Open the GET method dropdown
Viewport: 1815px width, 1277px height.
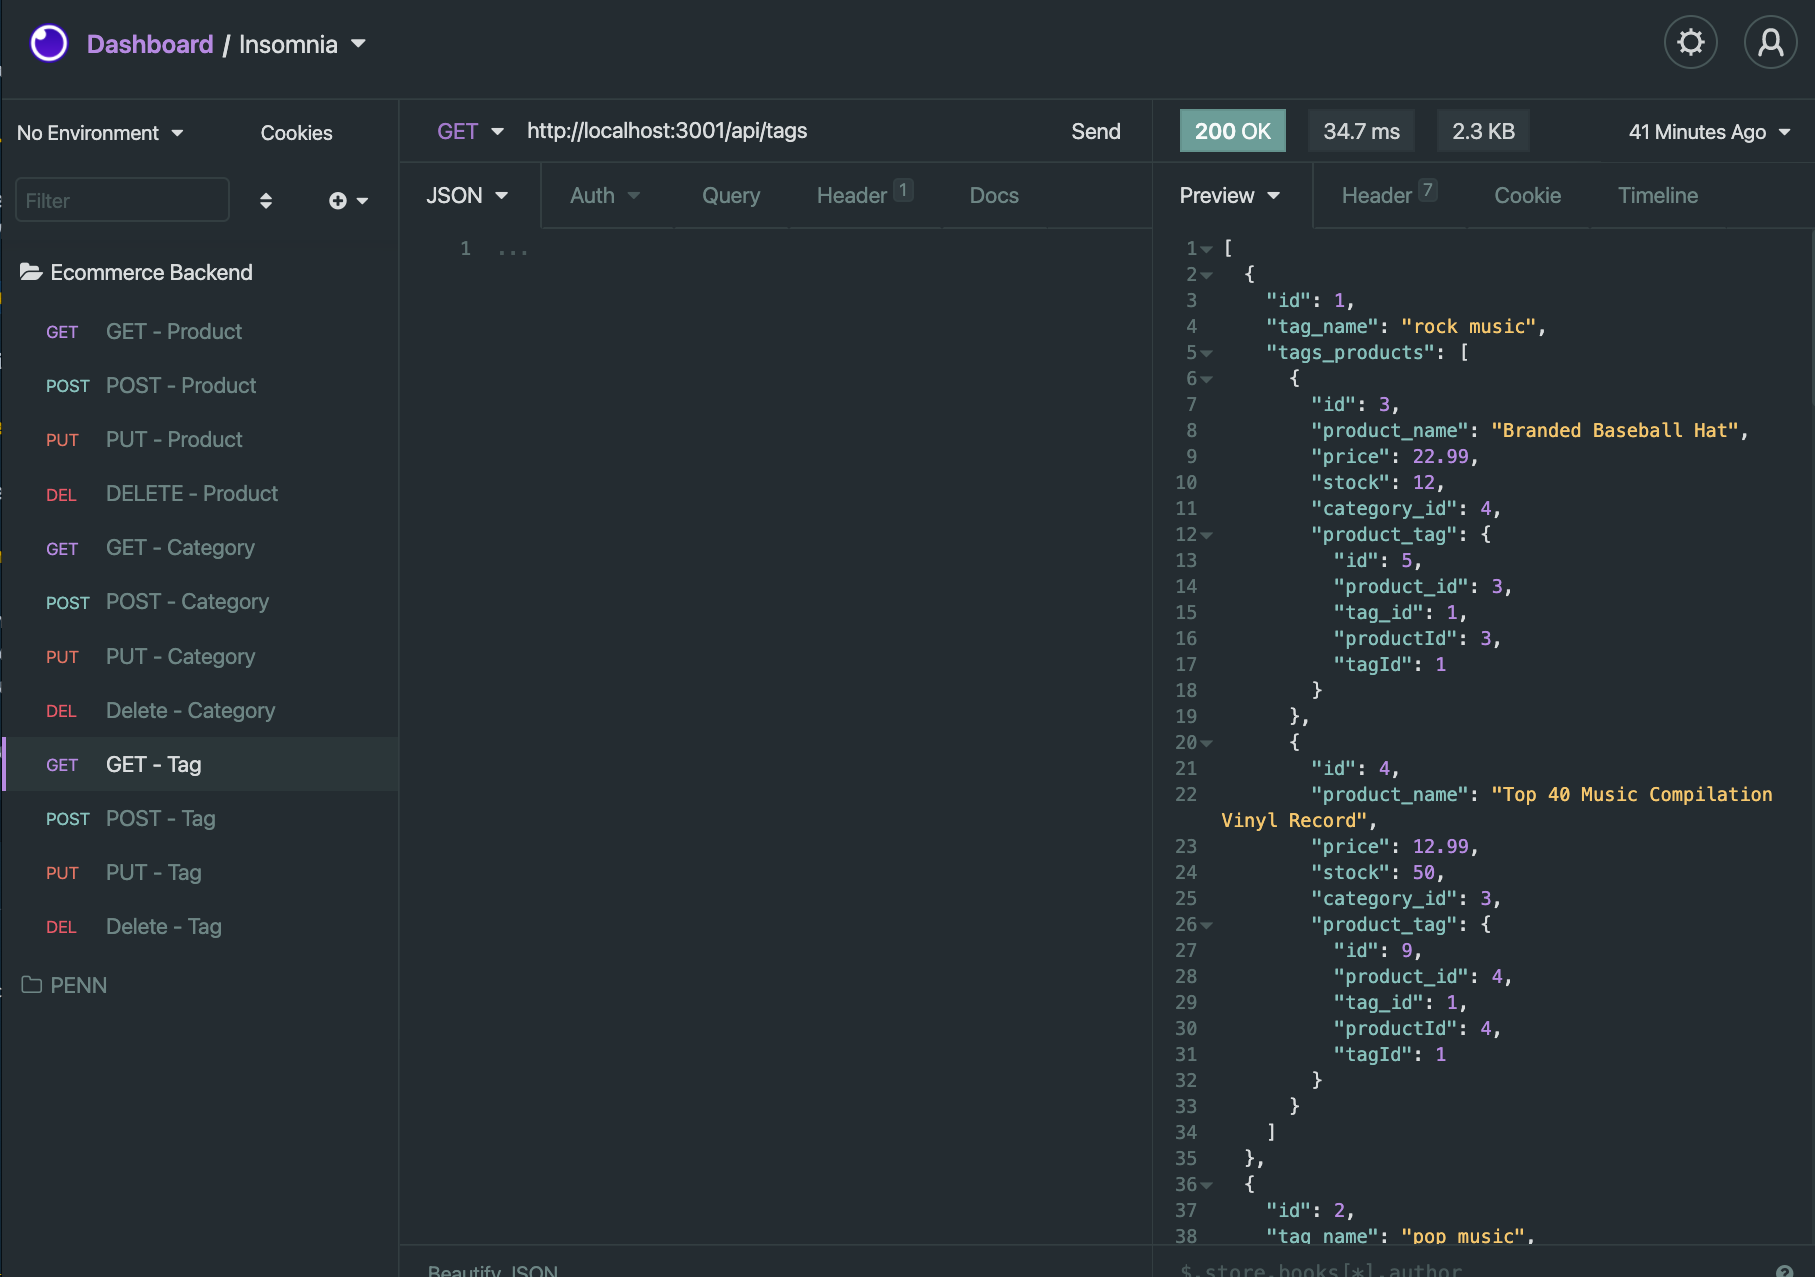(x=470, y=131)
